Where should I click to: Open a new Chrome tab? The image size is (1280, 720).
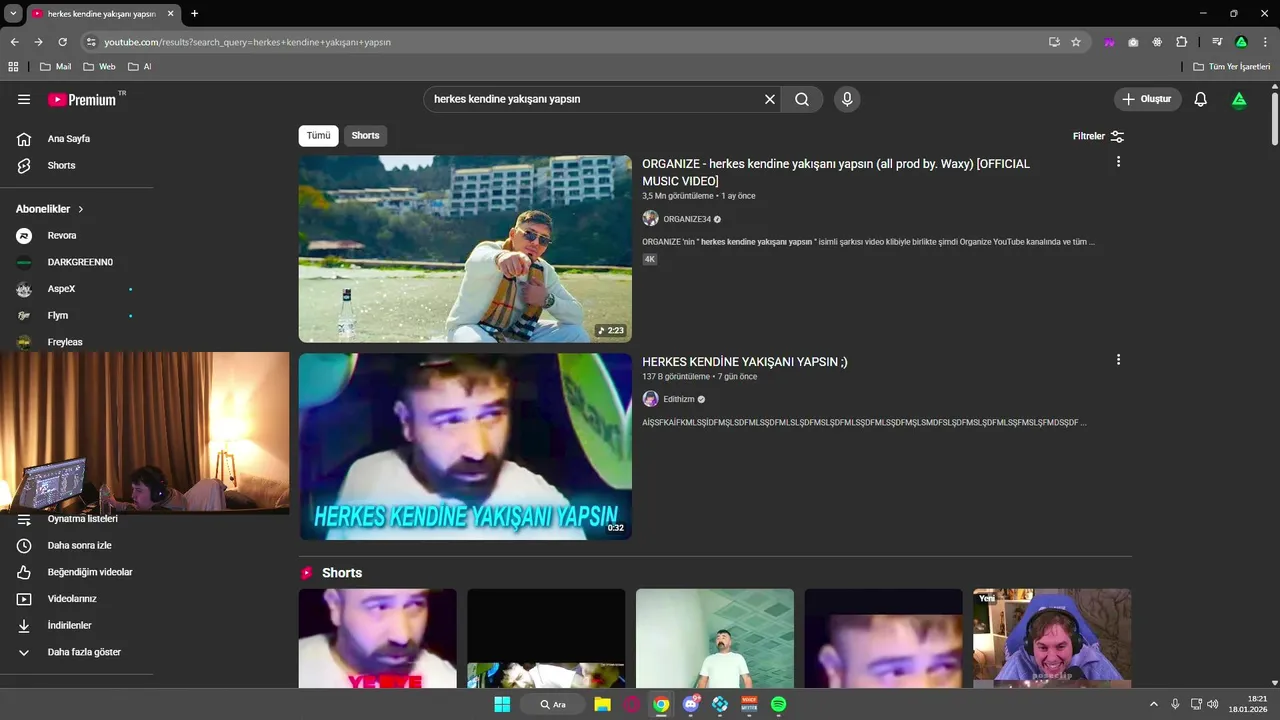click(195, 13)
